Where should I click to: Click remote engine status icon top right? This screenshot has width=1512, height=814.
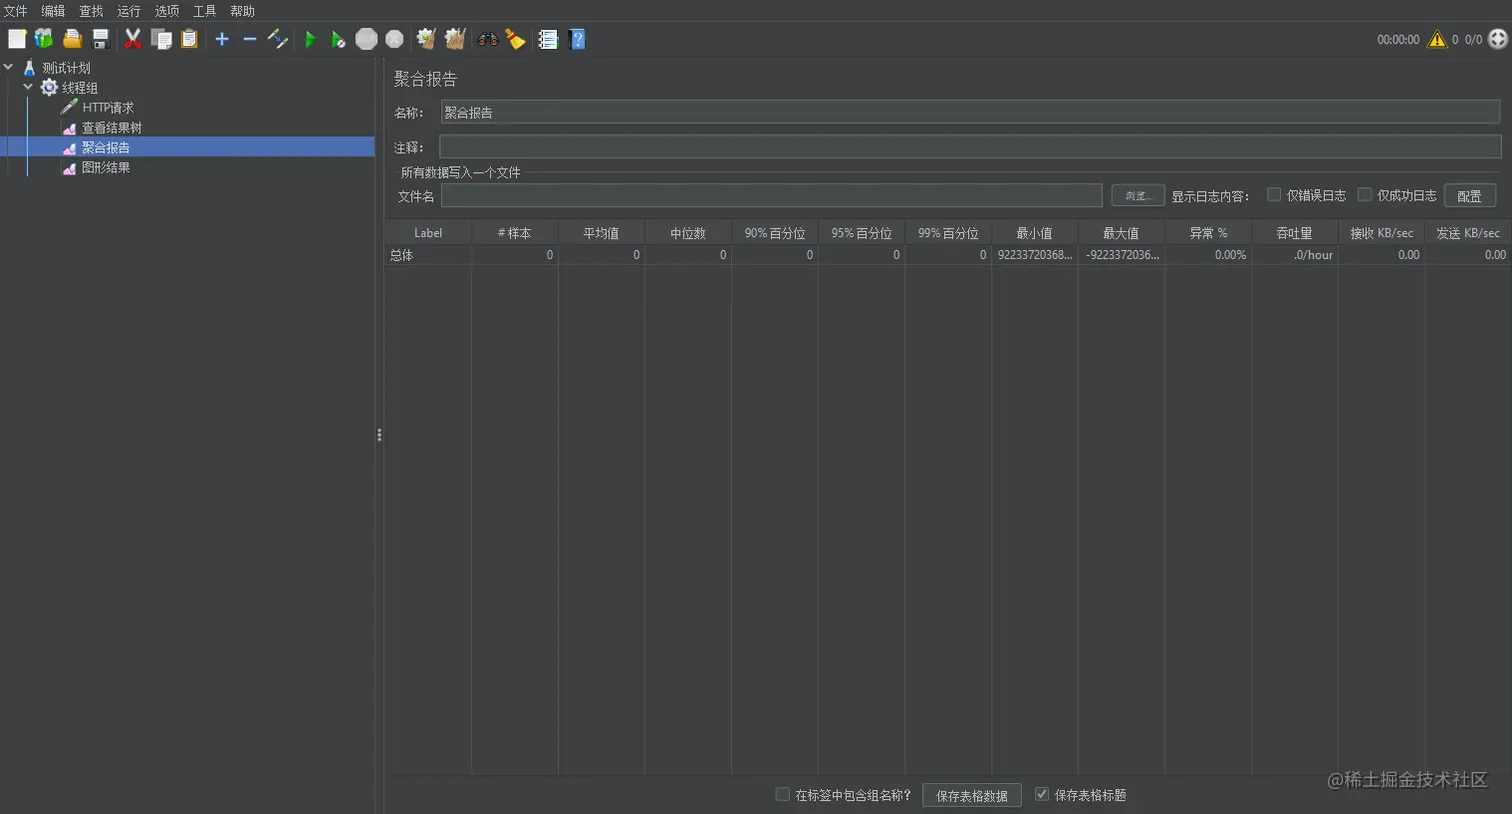tap(1497, 39)
